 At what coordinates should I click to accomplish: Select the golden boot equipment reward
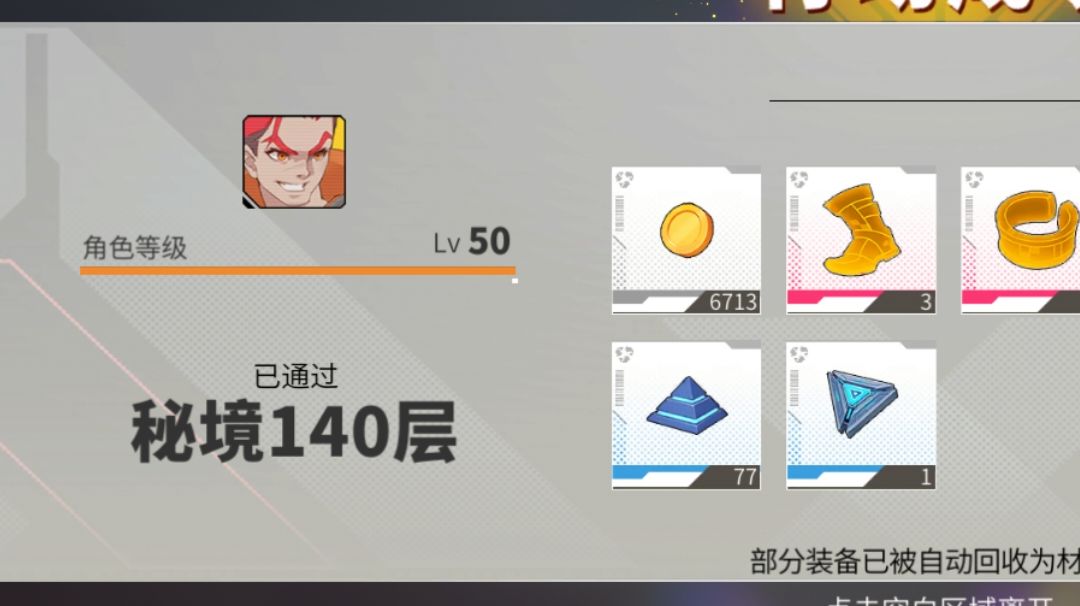click(861, 240)
